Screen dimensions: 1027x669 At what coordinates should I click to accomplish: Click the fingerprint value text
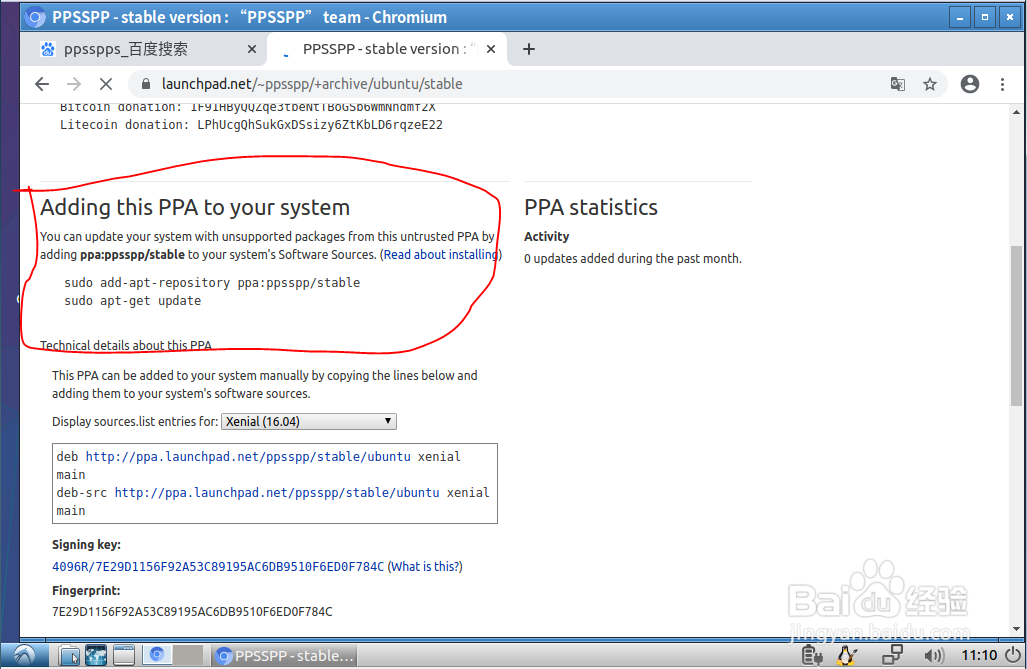coord(193,612)
